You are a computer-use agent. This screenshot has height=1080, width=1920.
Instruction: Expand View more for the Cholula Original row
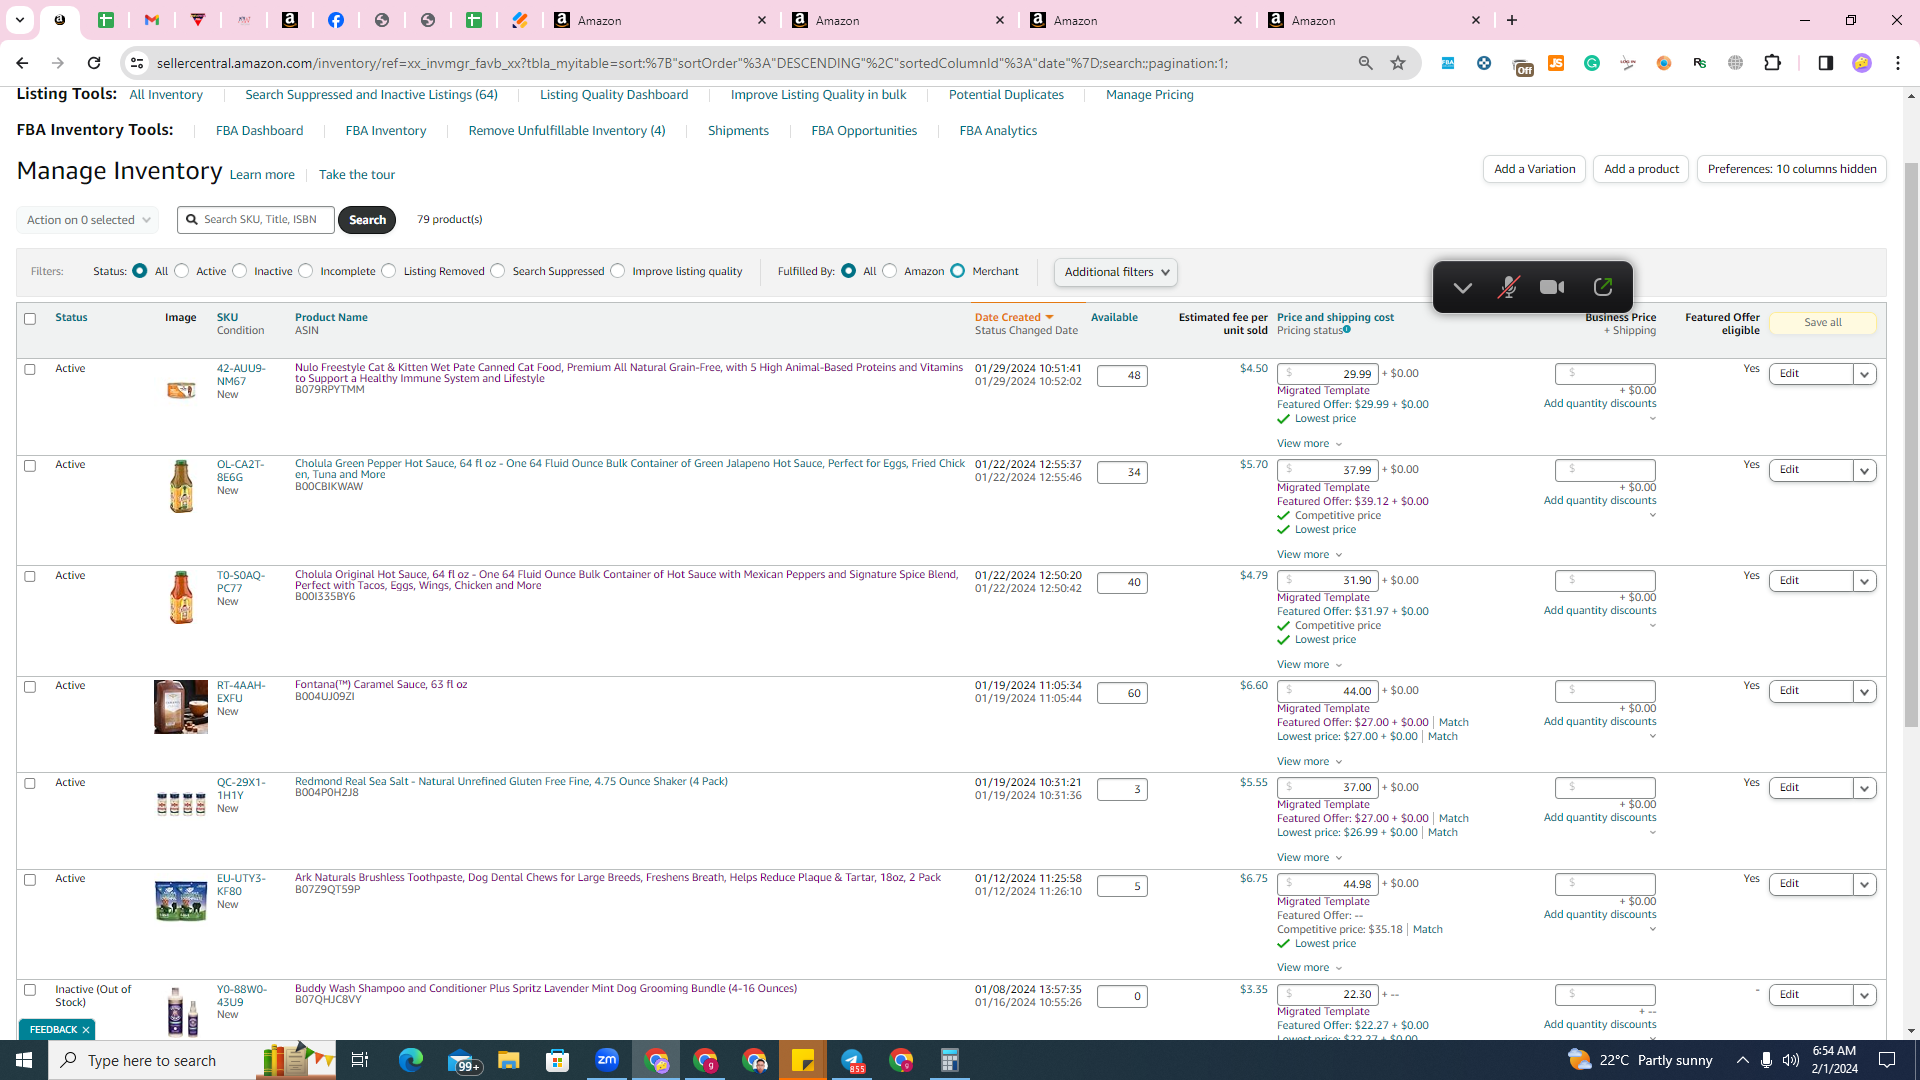pyautogui.click(x=1310, y=665)
